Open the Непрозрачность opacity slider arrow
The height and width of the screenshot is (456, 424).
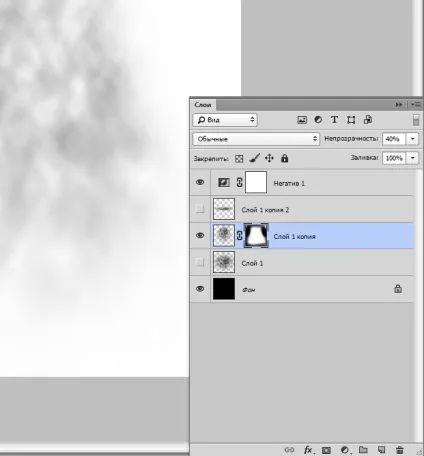pyautogui.click(x=413, y=139)
